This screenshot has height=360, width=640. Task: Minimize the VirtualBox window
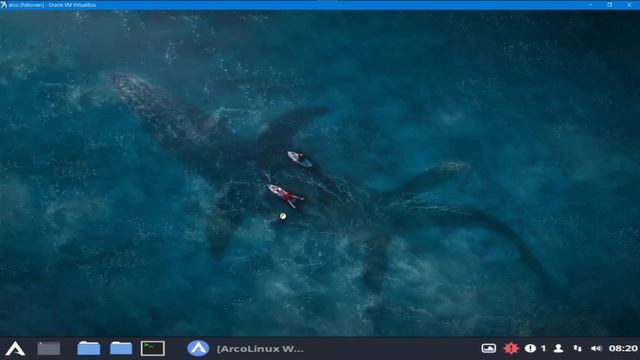[590, 4]
